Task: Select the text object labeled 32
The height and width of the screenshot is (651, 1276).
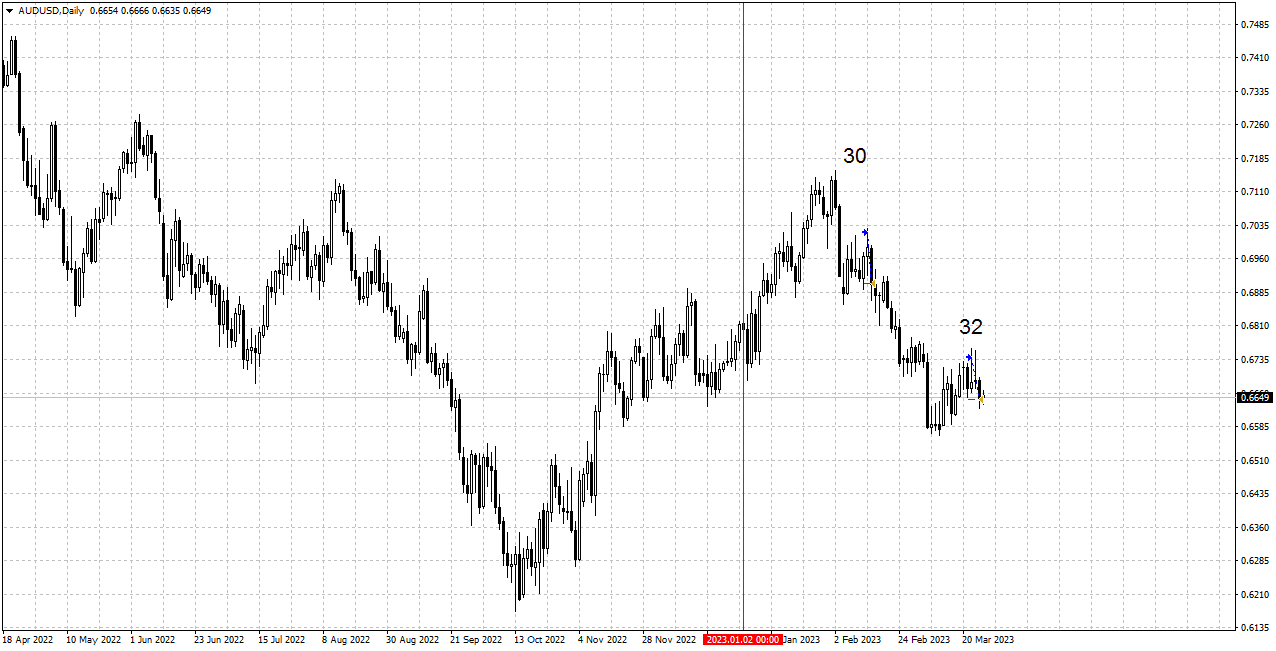Action: coord(971,327)
